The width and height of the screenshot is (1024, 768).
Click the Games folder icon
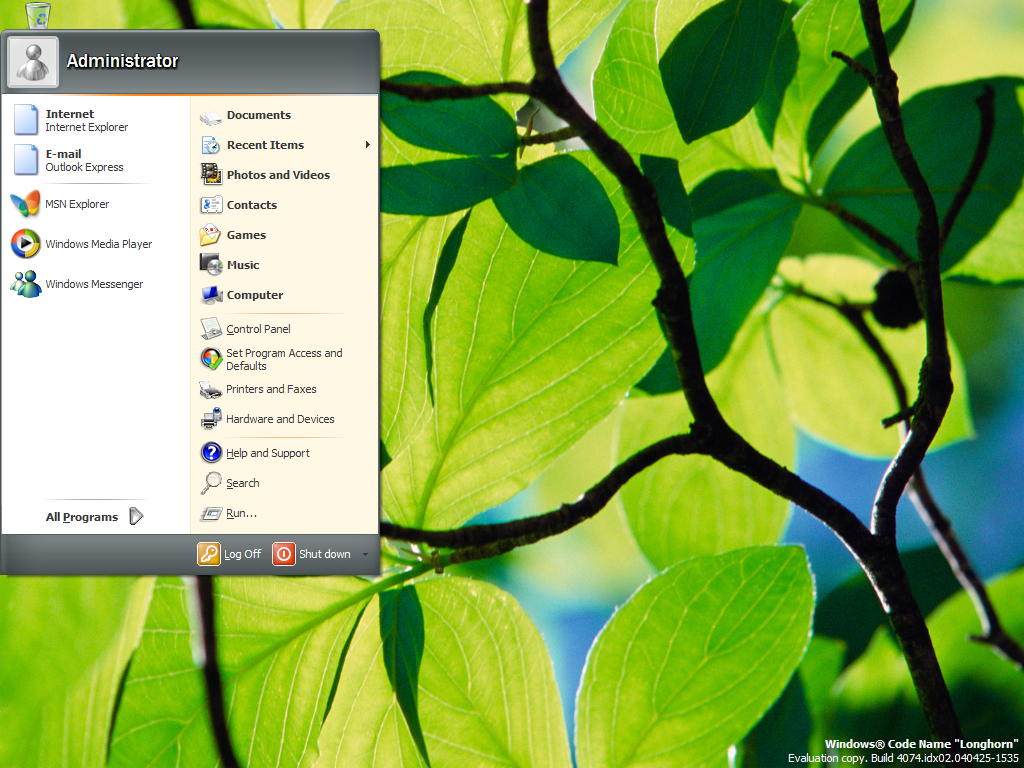click(211, 235)
